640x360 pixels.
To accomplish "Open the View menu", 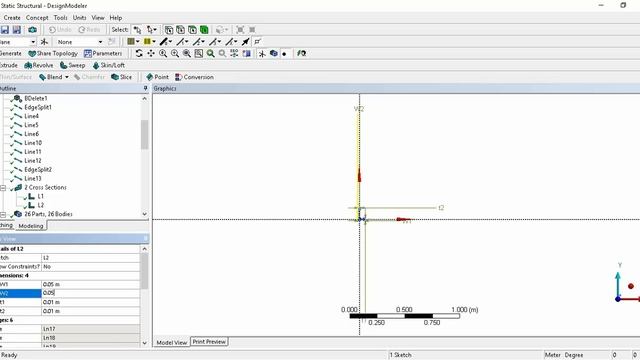I will tap(98, 18).
